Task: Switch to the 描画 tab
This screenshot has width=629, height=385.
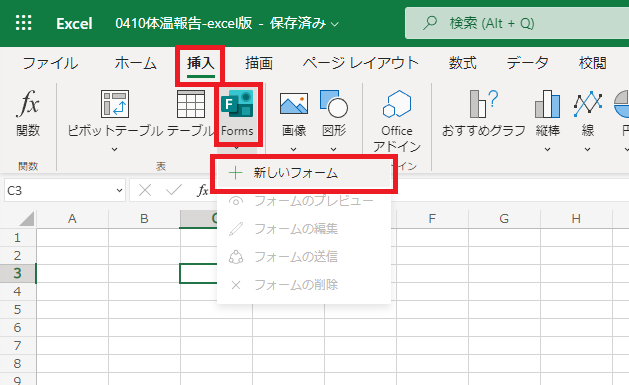Action: pos(259,63)
